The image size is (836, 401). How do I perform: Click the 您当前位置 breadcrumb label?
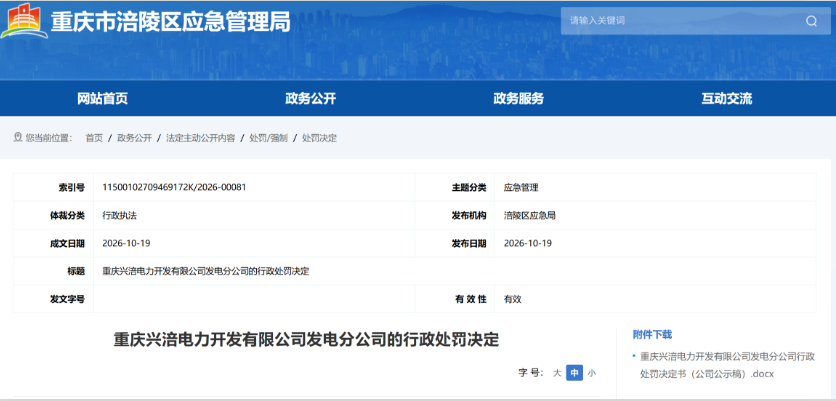[48, 138]
